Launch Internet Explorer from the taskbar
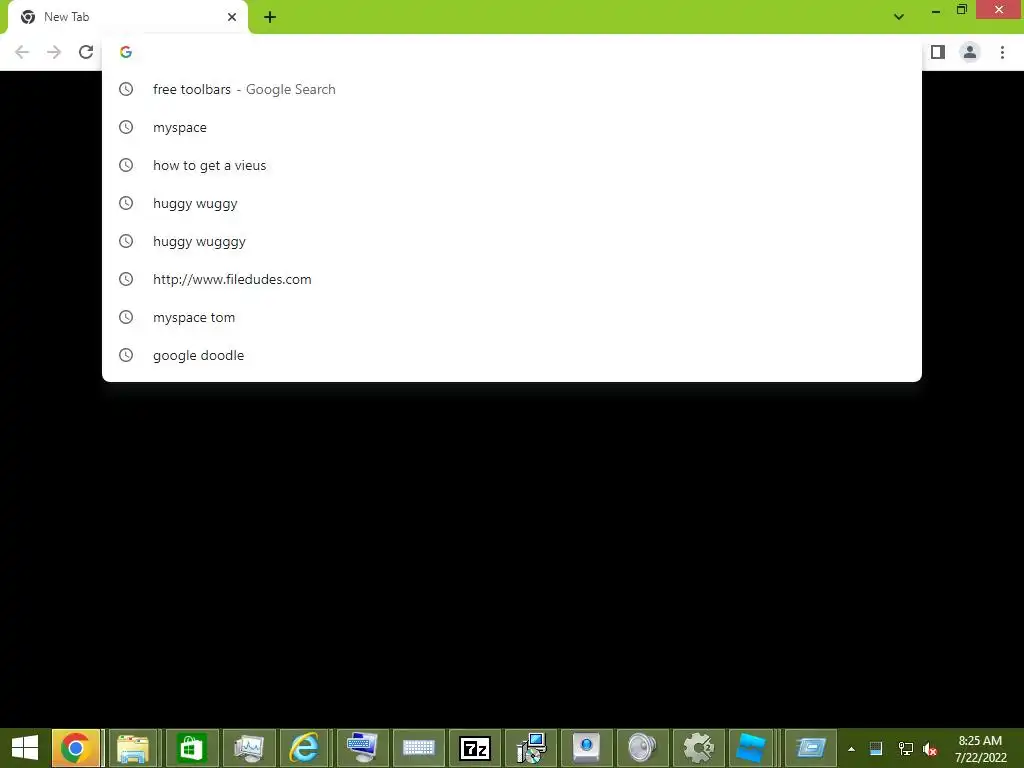The width and height of the screenshot is (1024, 768). point(304,748)
